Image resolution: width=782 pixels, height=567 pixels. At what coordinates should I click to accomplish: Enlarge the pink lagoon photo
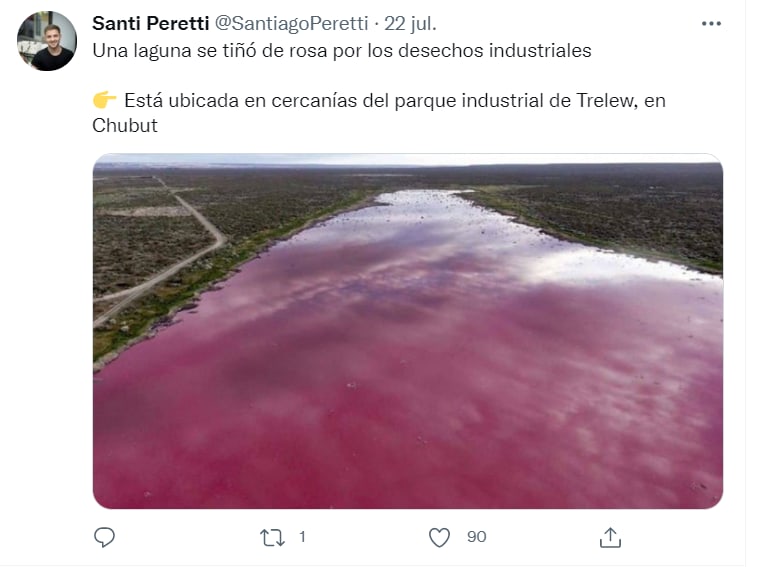click(x=408, y=331)
